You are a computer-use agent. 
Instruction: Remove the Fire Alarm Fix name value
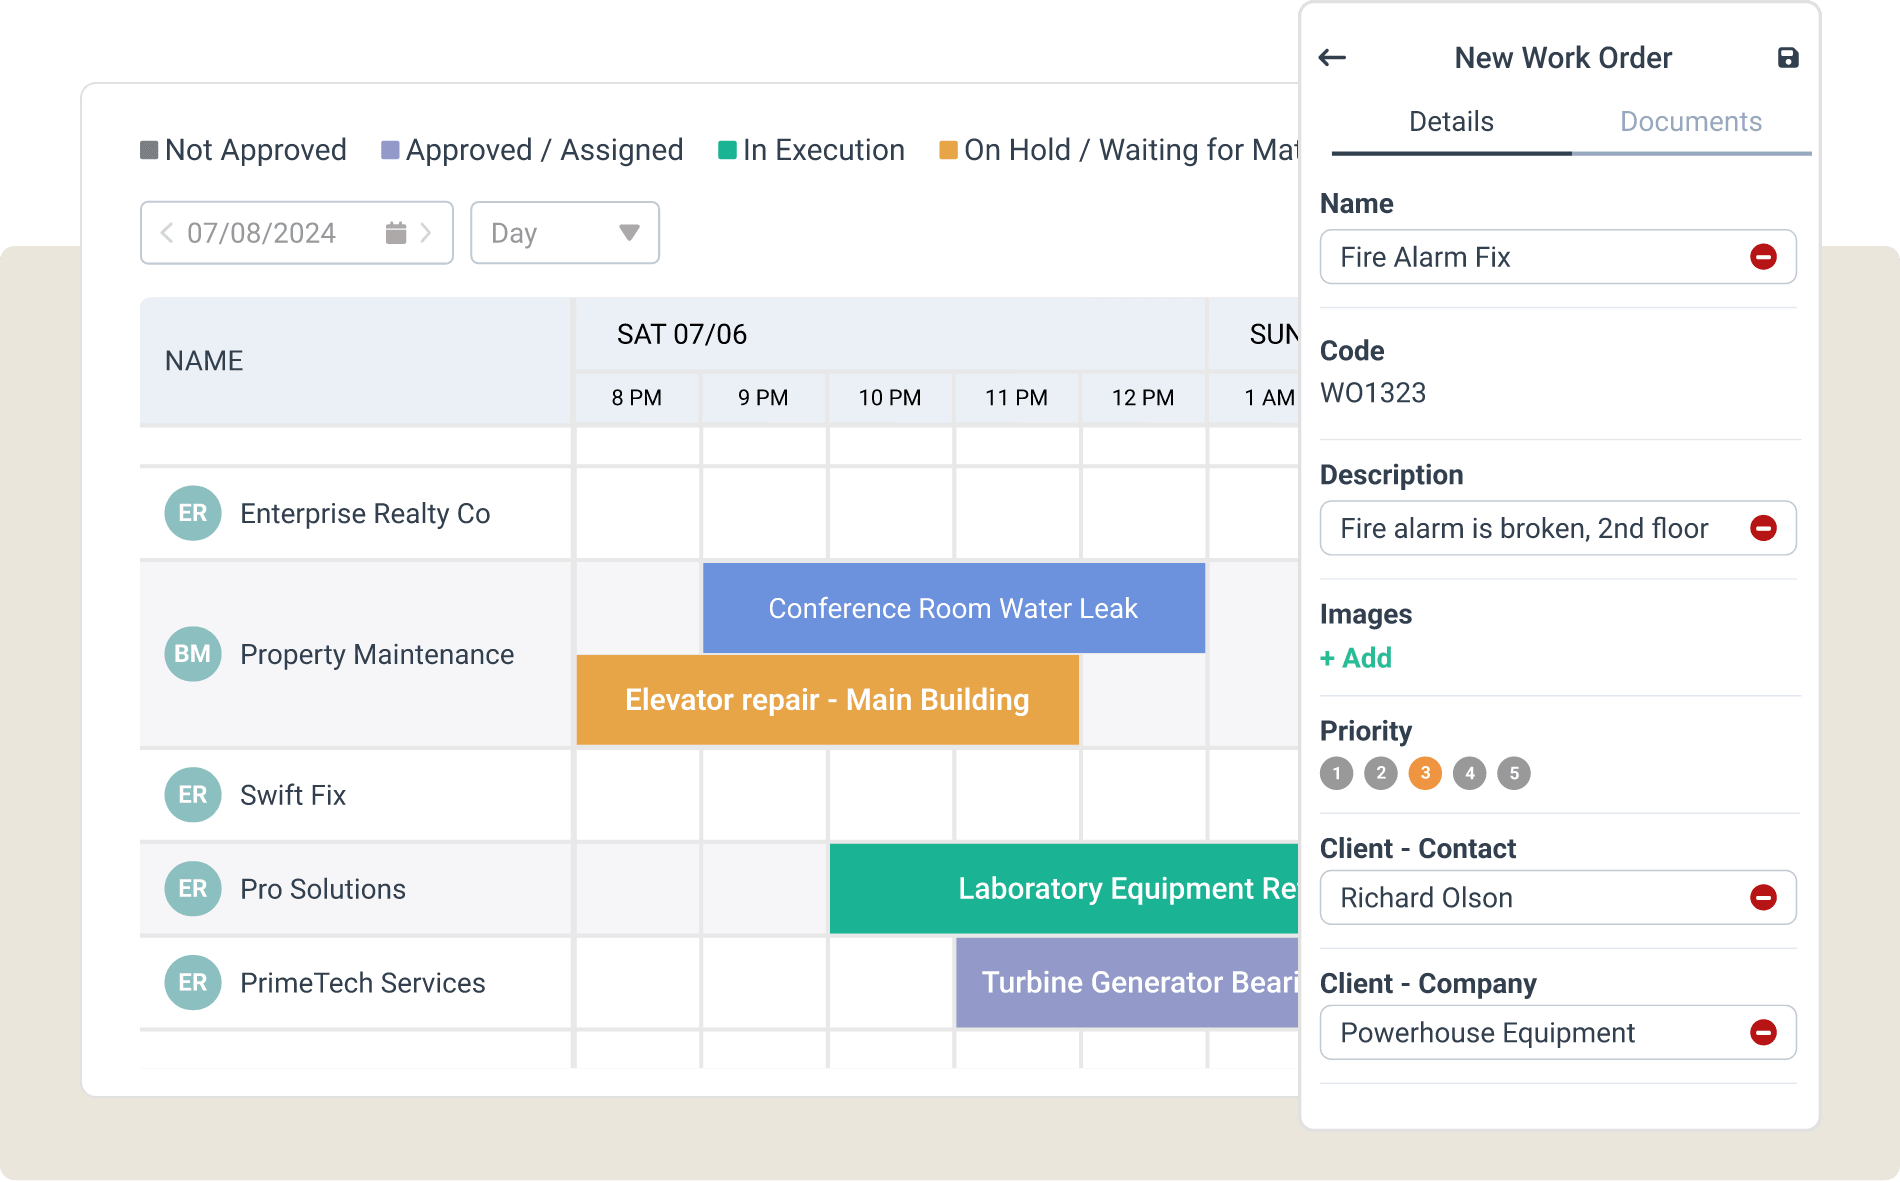1765,257
